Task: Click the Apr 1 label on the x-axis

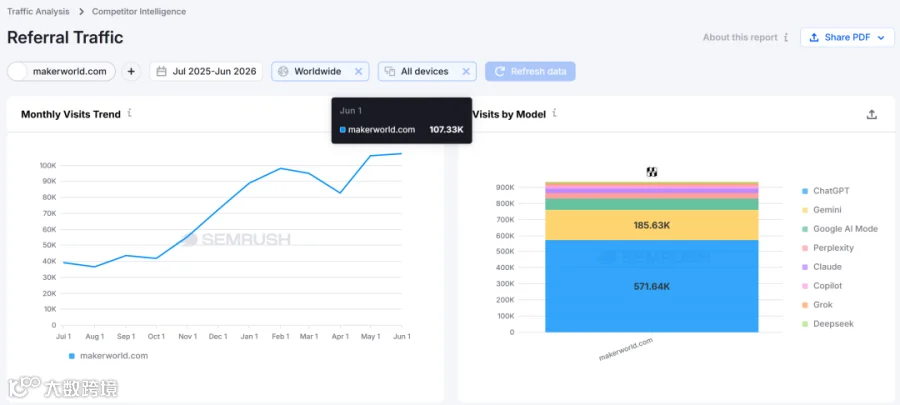Action: tap(340, 336)
